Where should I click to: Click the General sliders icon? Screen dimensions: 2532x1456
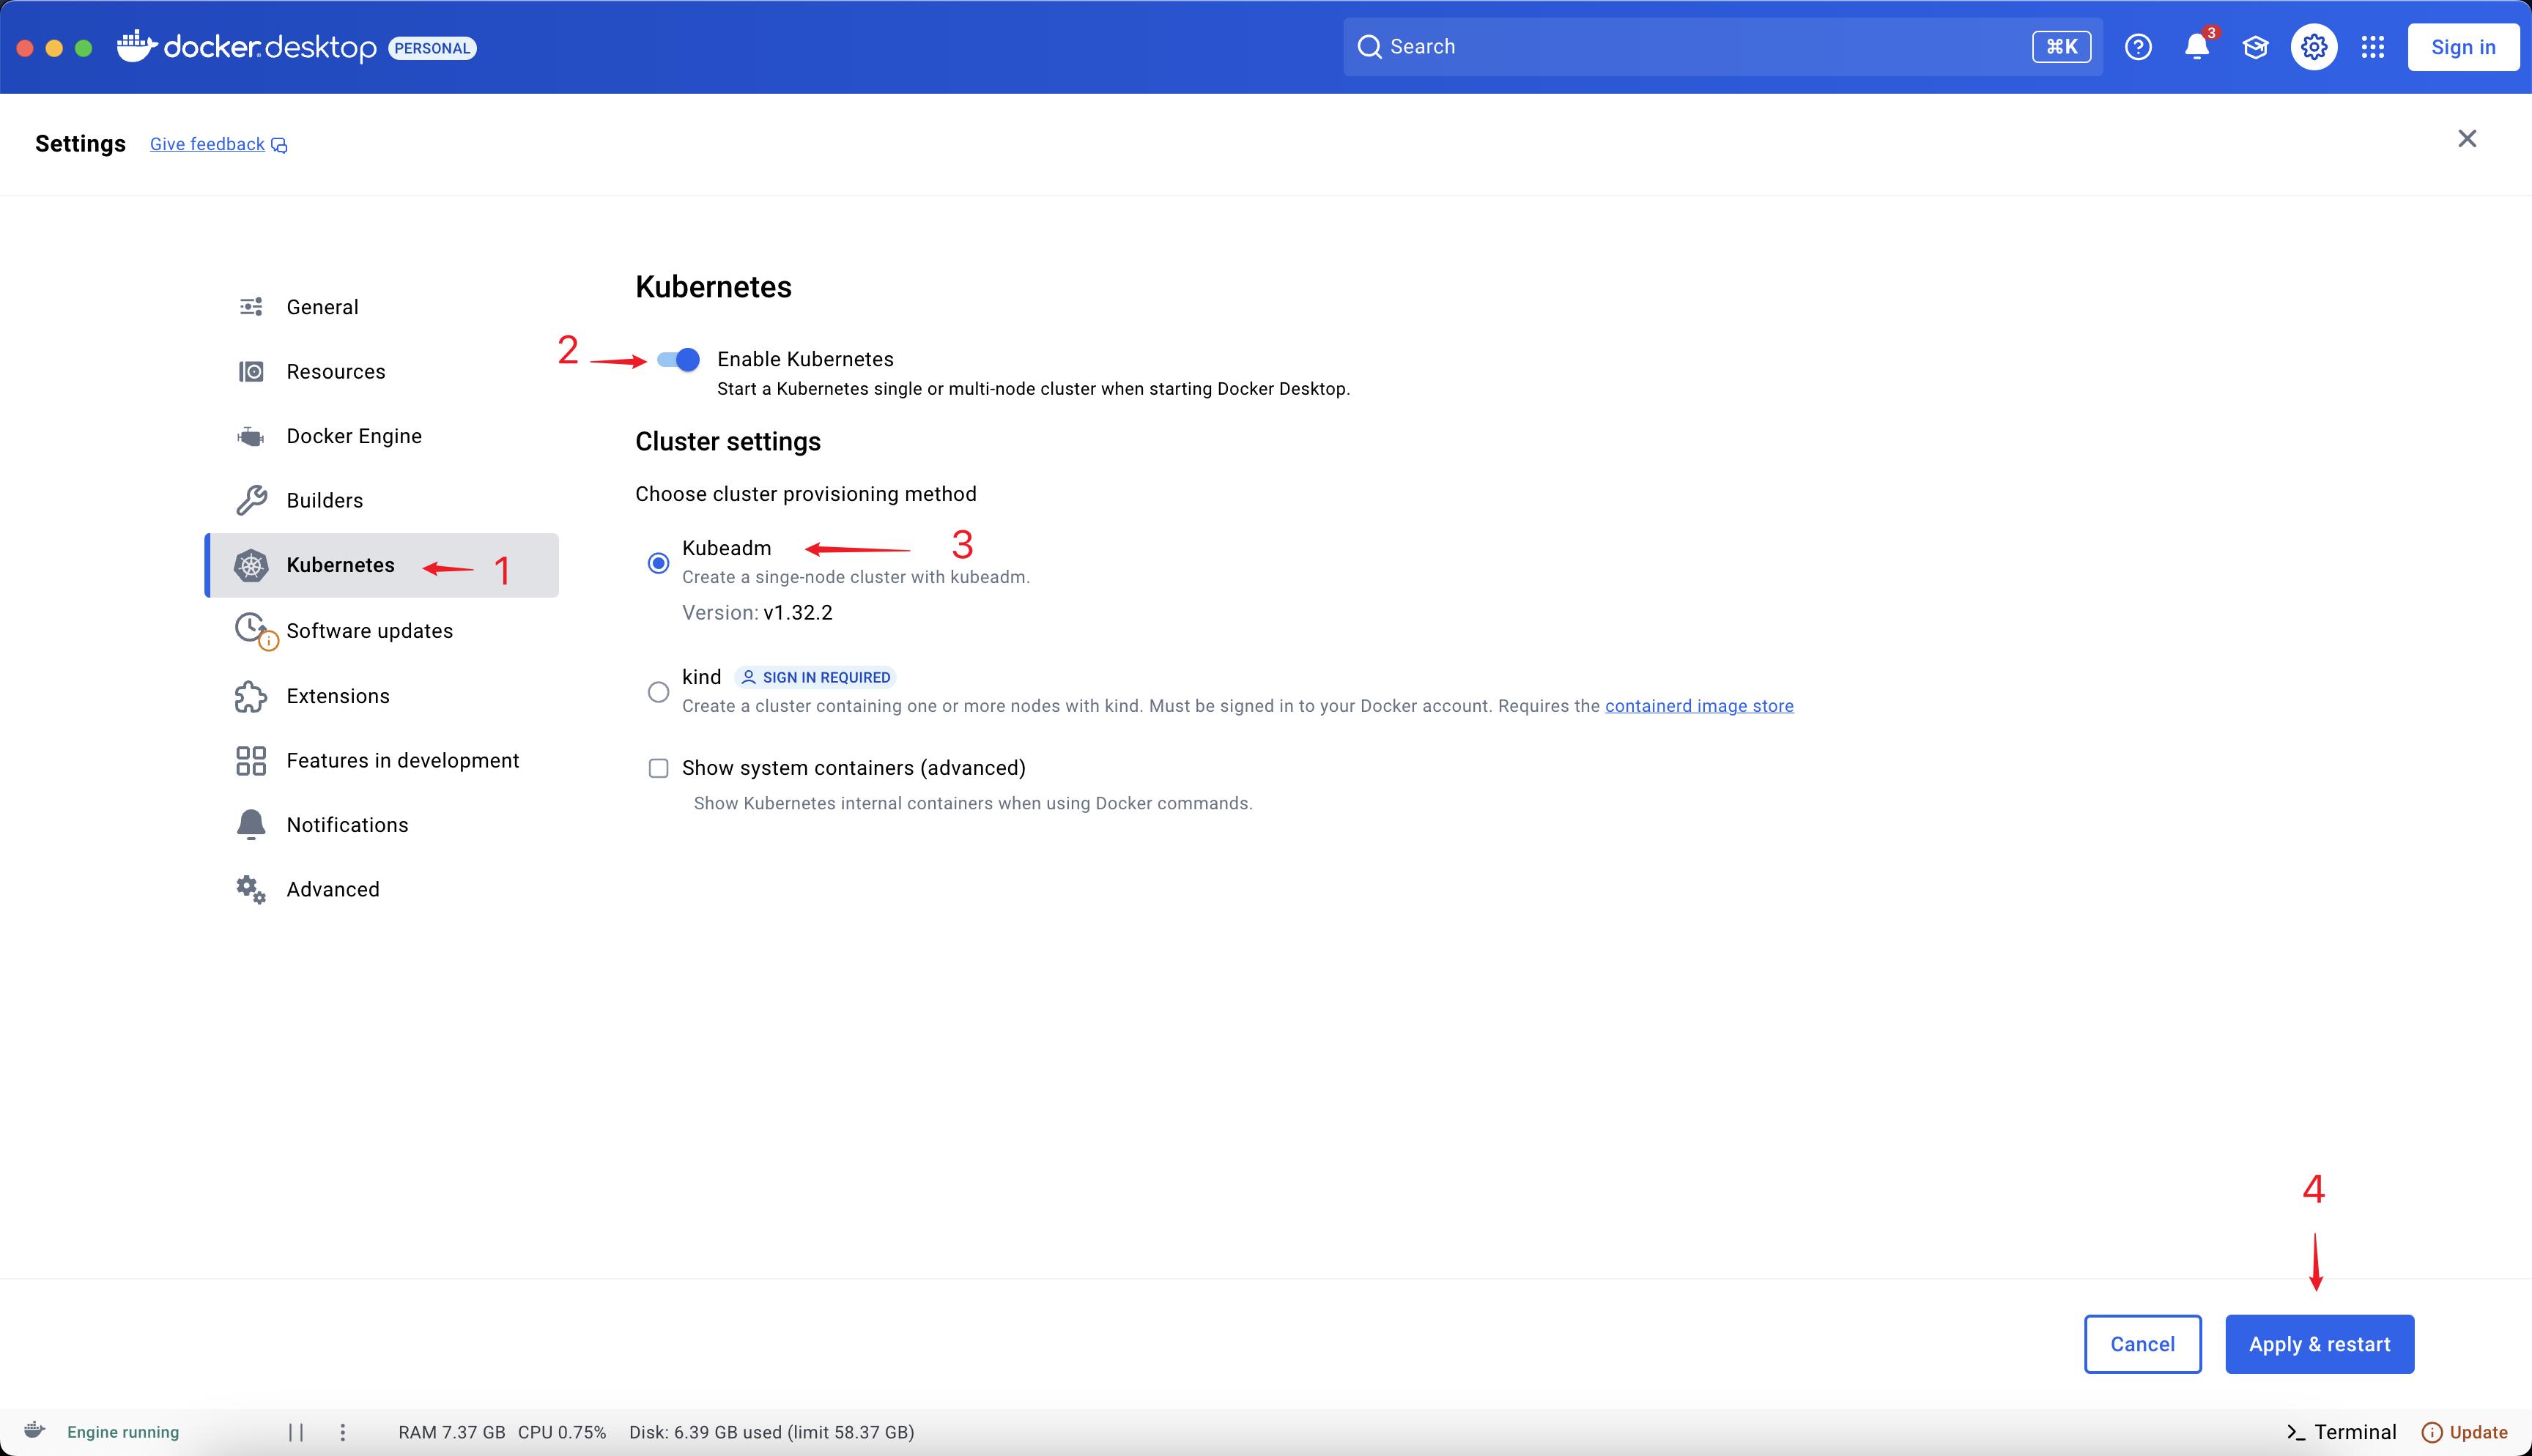point(251,306)
